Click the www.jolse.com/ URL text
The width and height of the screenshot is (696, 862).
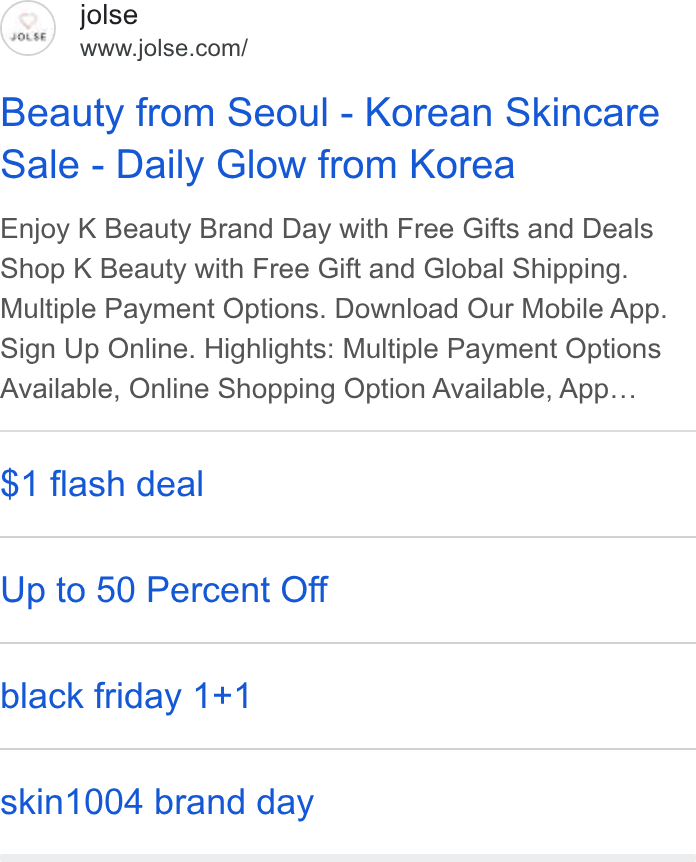164,48
